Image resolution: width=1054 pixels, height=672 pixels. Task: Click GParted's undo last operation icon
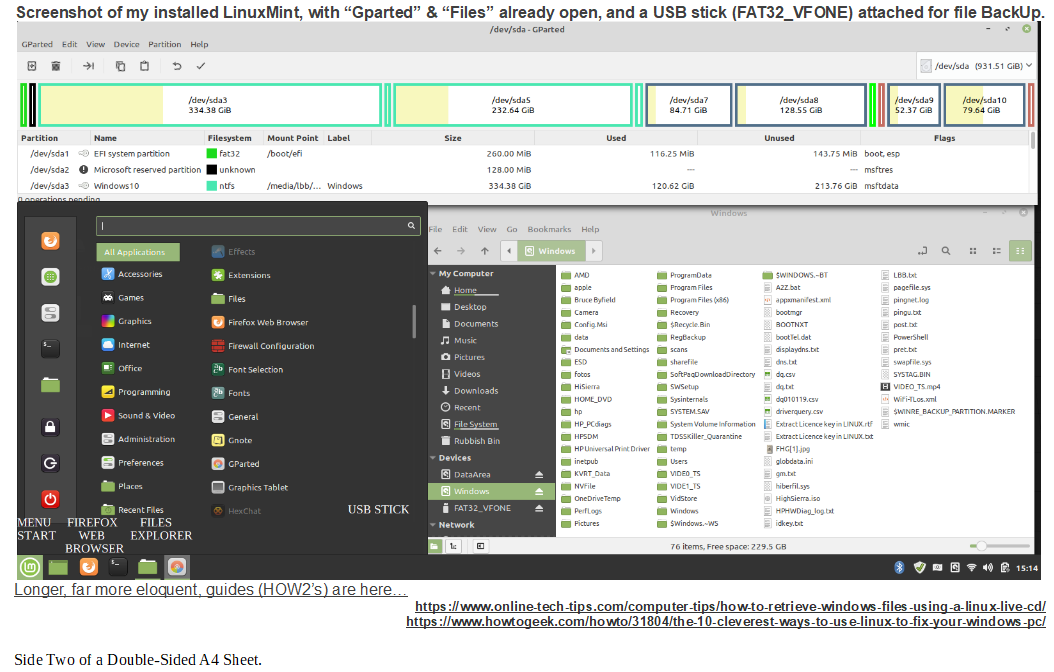click(x=177, y=66)
